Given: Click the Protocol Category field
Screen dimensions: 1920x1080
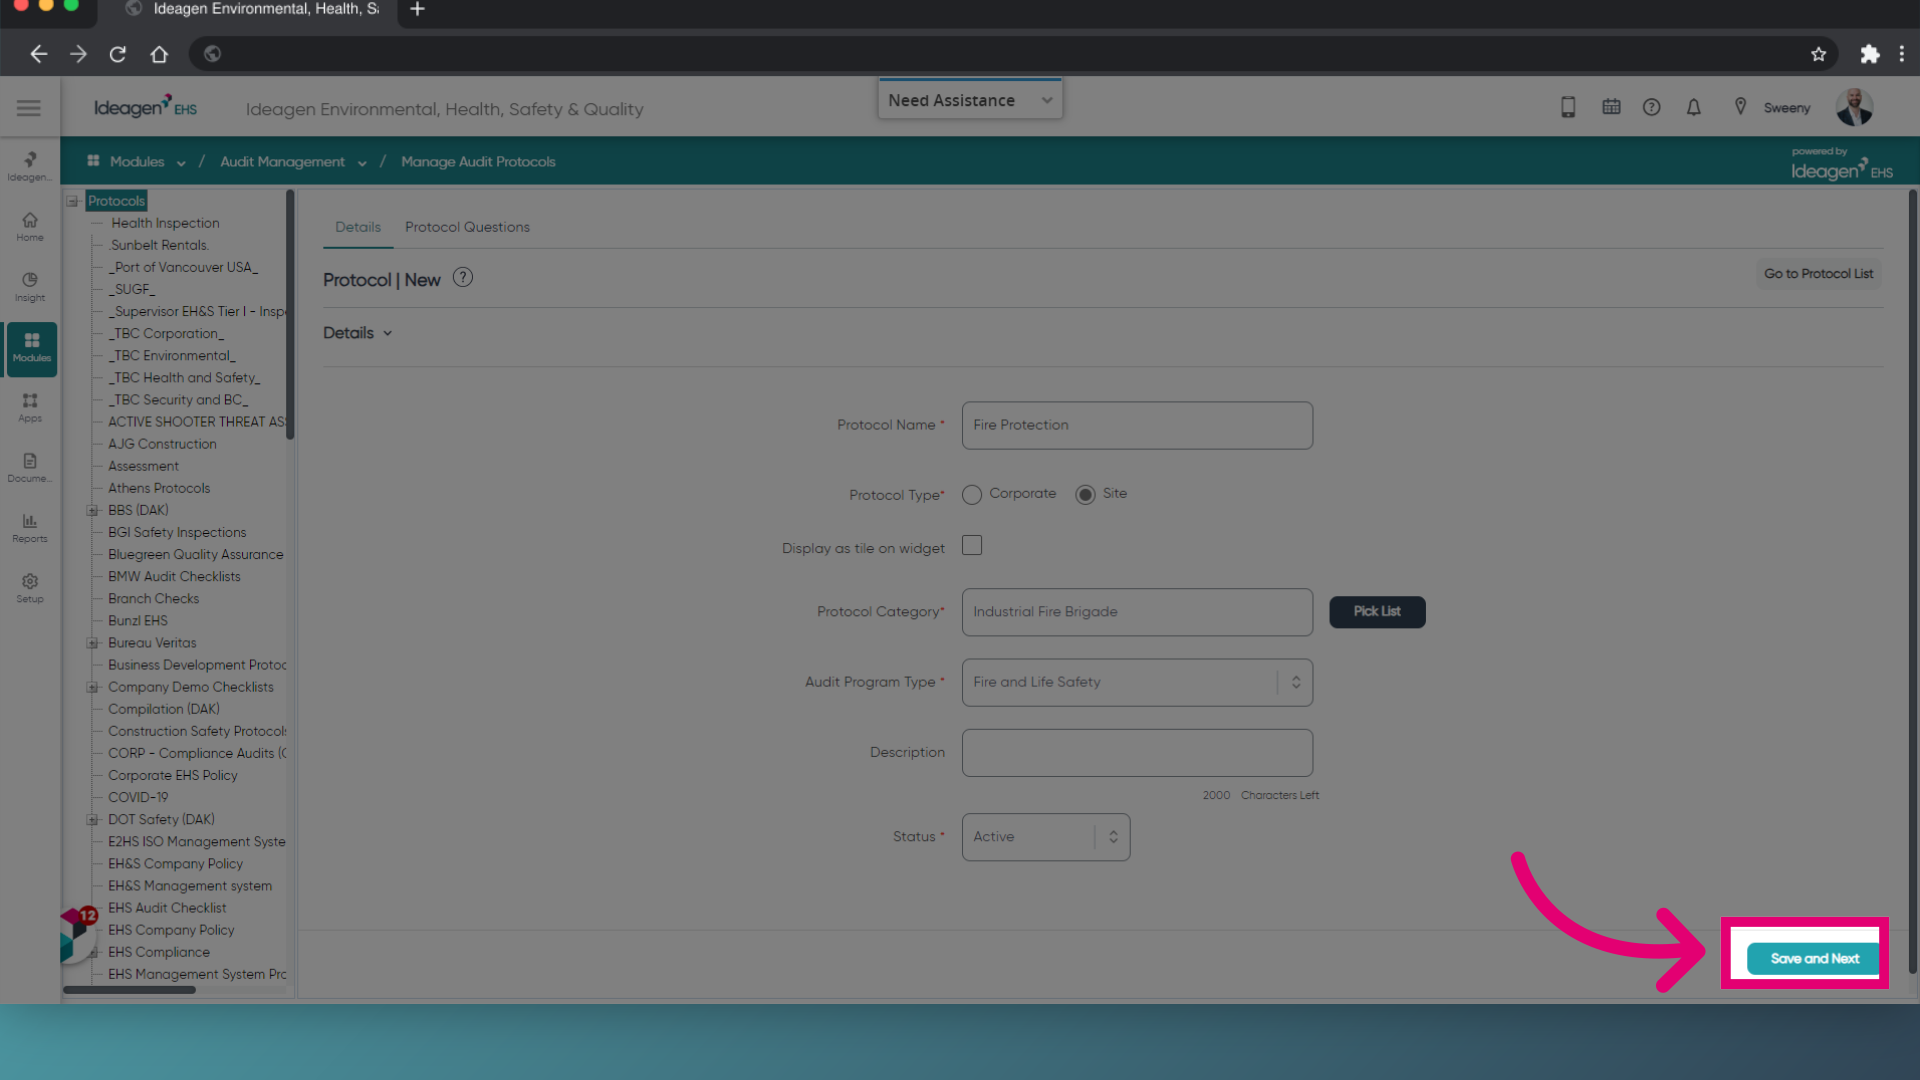Looking at the screenshot, I should (1137, 612).
